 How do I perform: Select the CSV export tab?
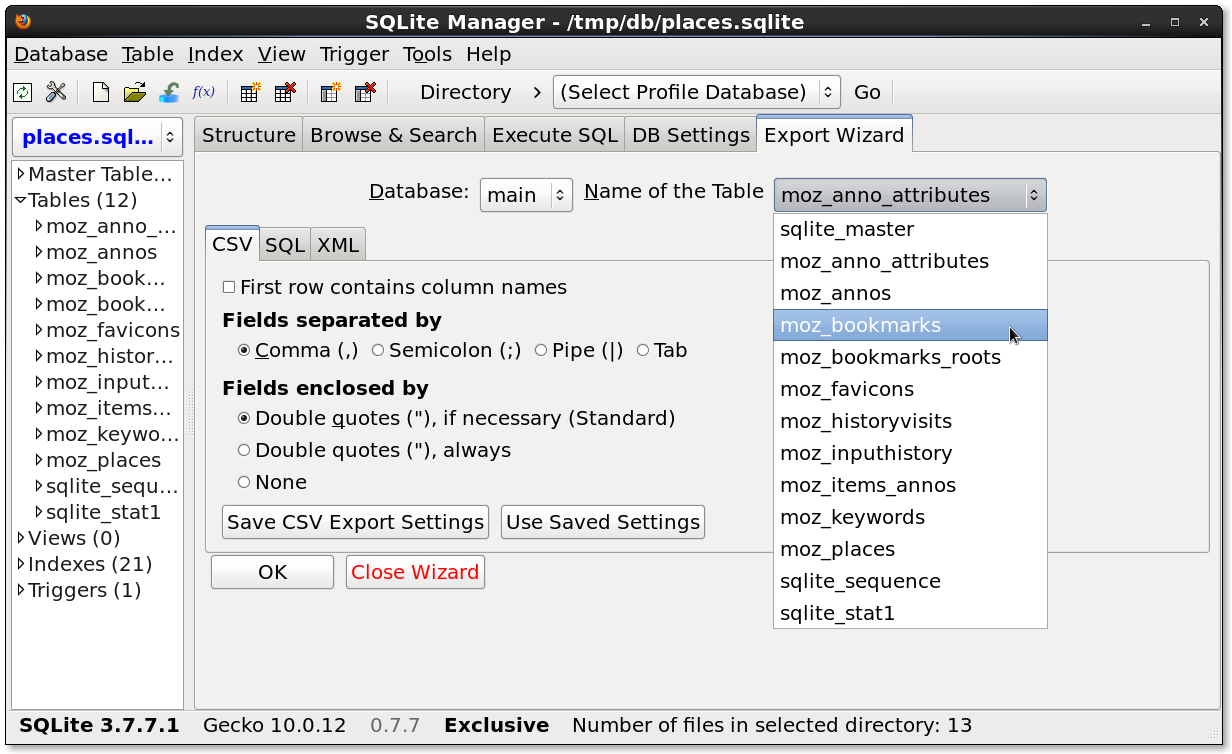(232, 245)
